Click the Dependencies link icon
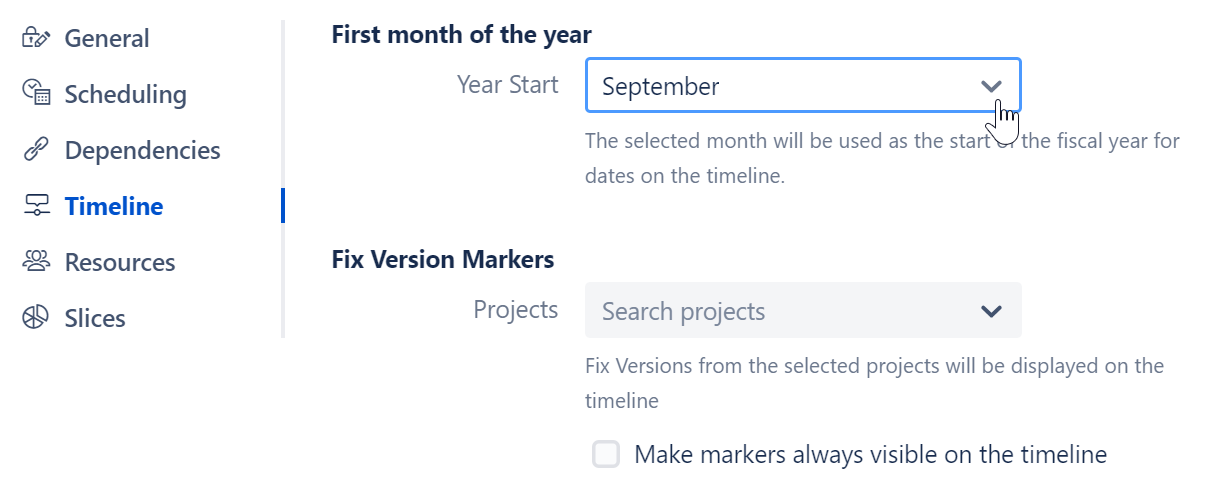Viewport: 1213px width, 500px height. 36,150
